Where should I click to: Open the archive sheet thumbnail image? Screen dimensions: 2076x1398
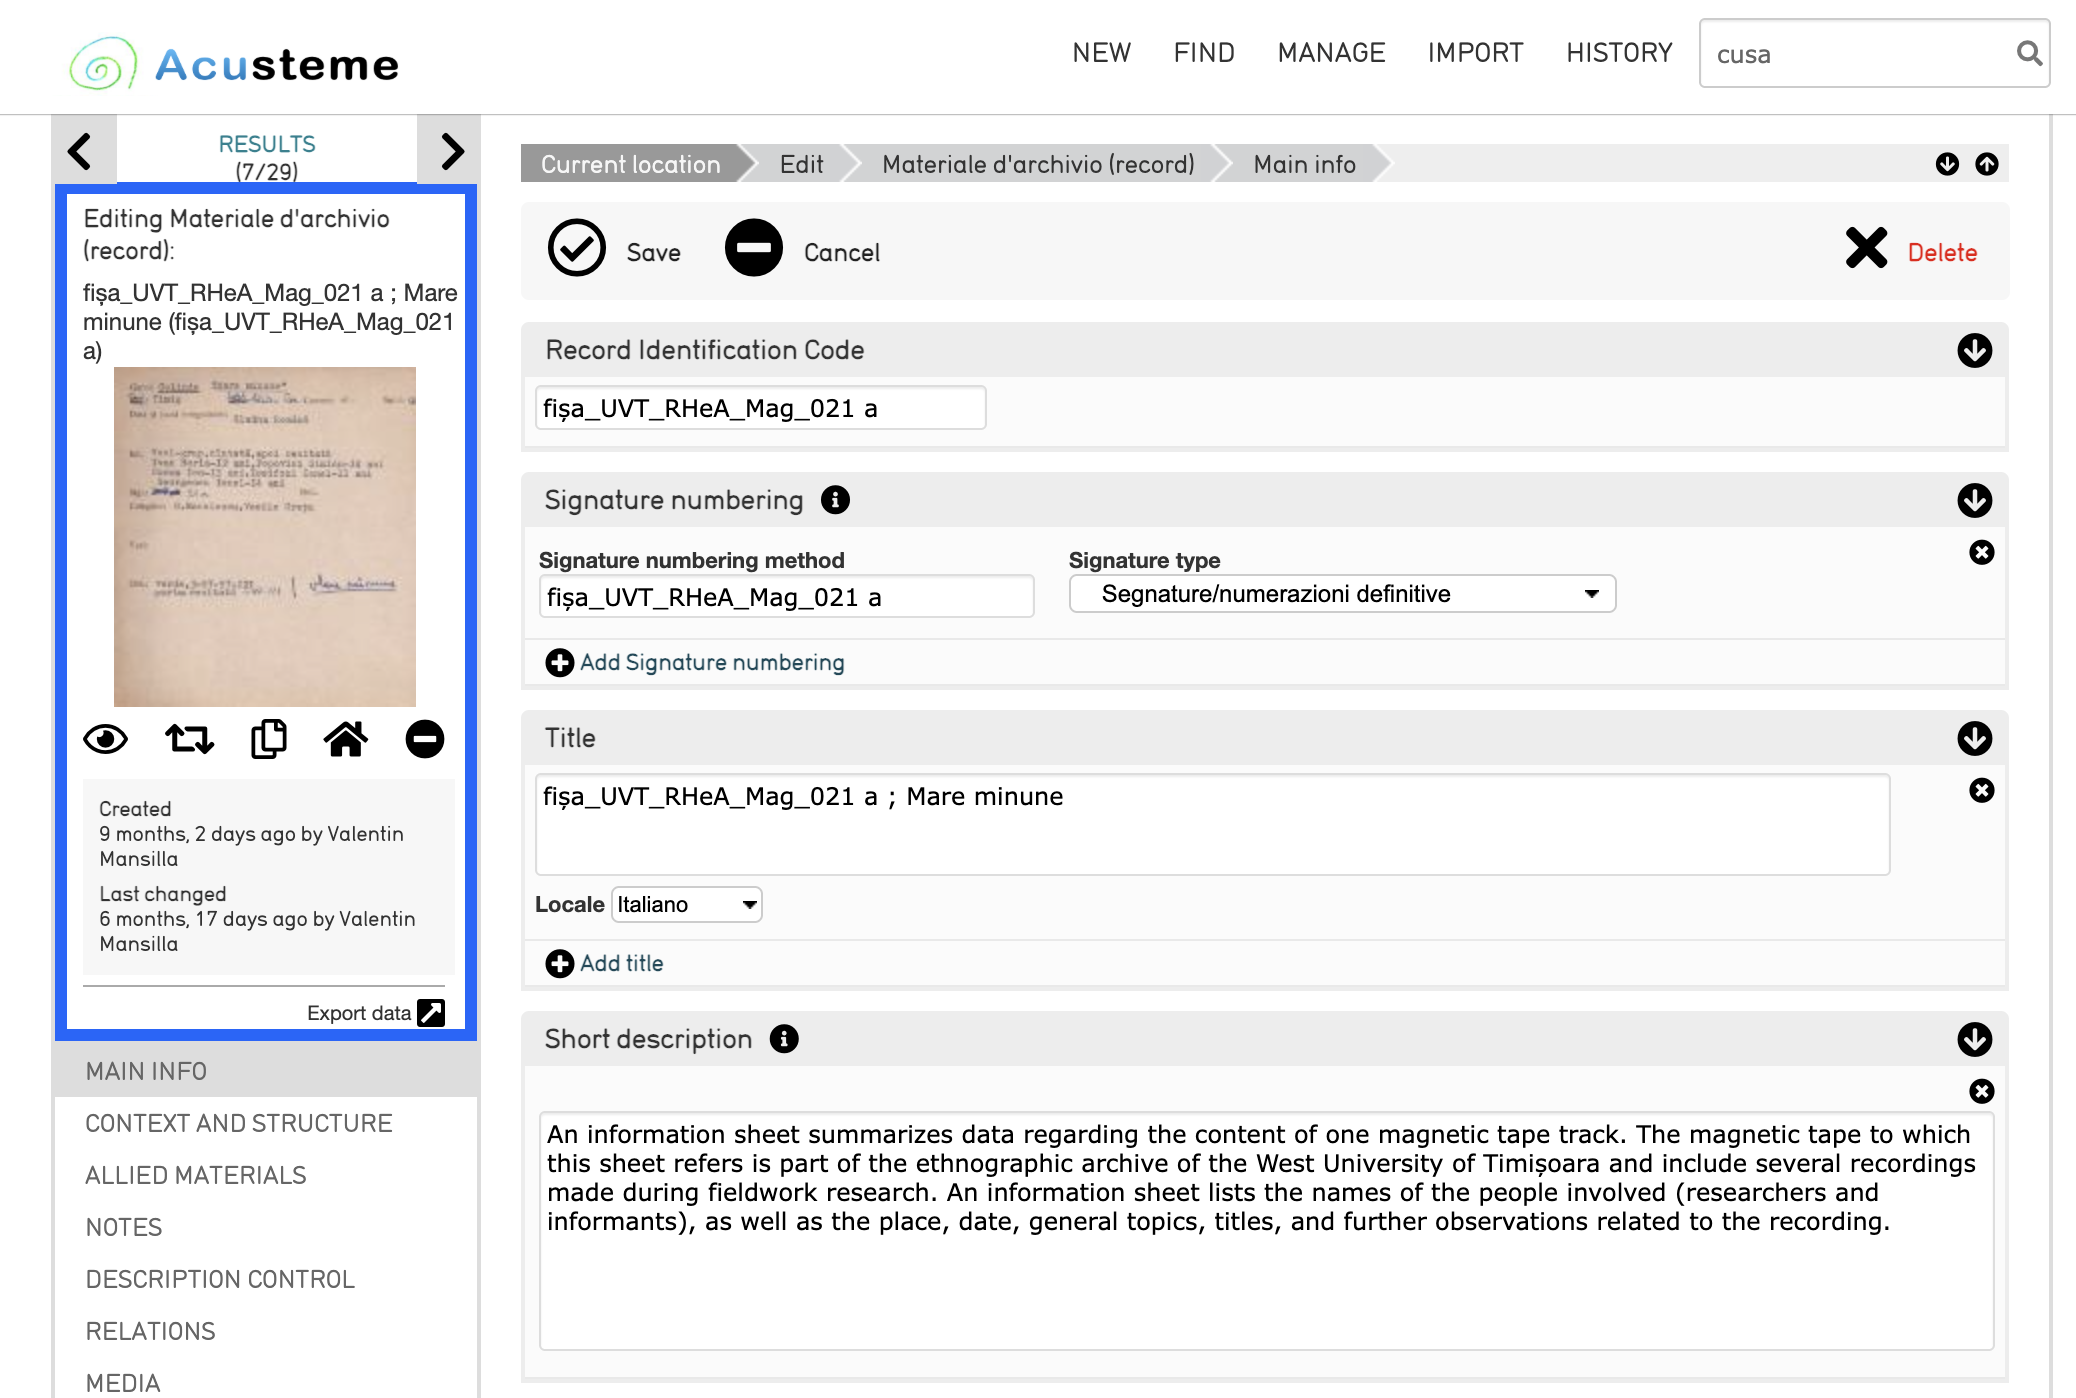pyautogui.click(x=265, y=537)
